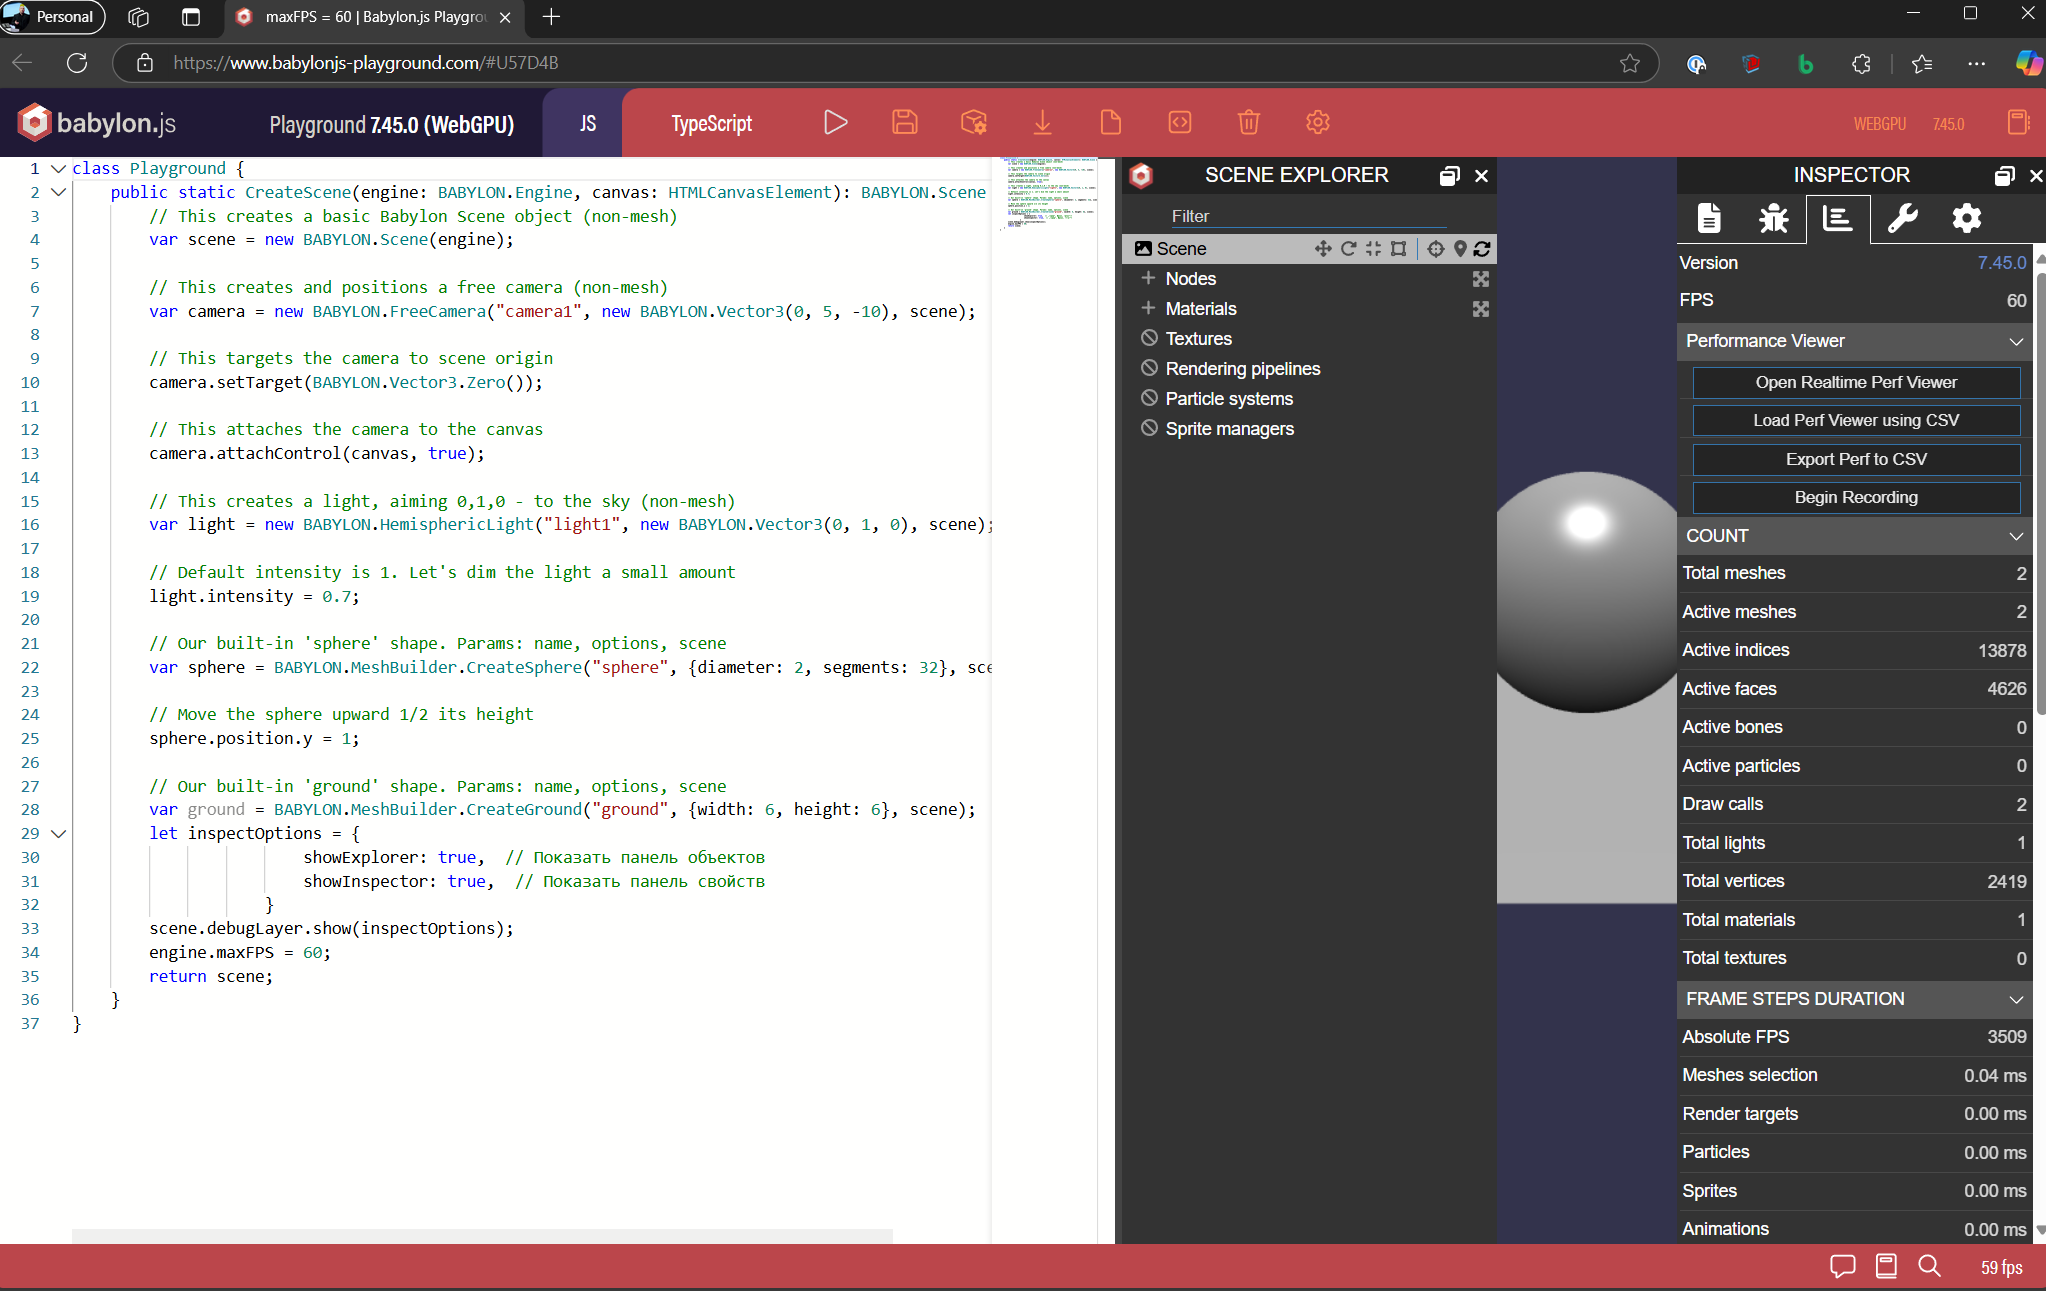Select the TypeScript tab

711,123
